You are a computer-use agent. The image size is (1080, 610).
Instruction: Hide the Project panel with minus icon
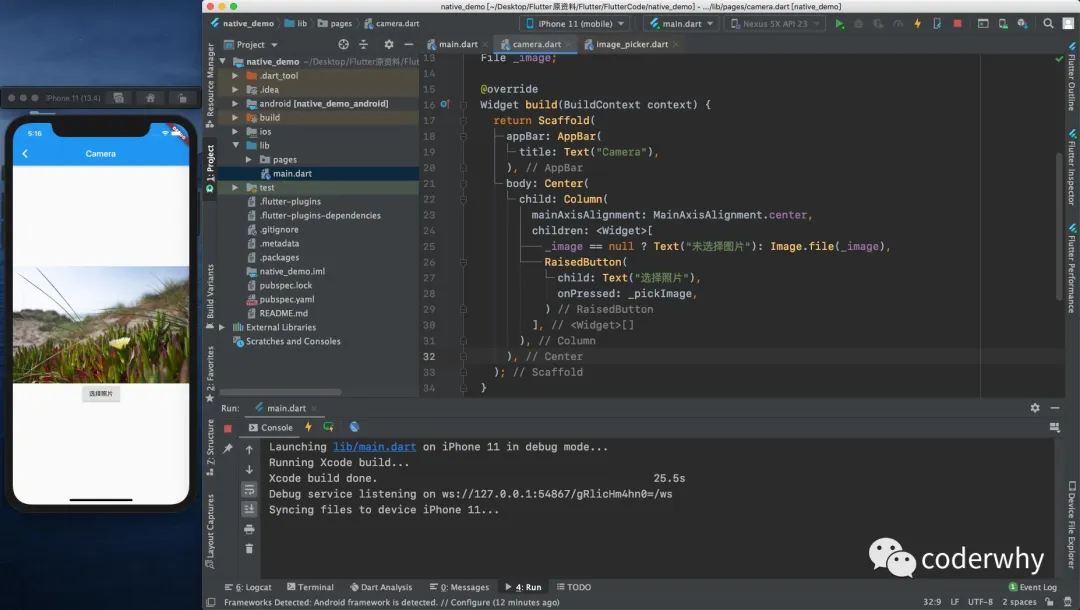(x=408, y=44)
